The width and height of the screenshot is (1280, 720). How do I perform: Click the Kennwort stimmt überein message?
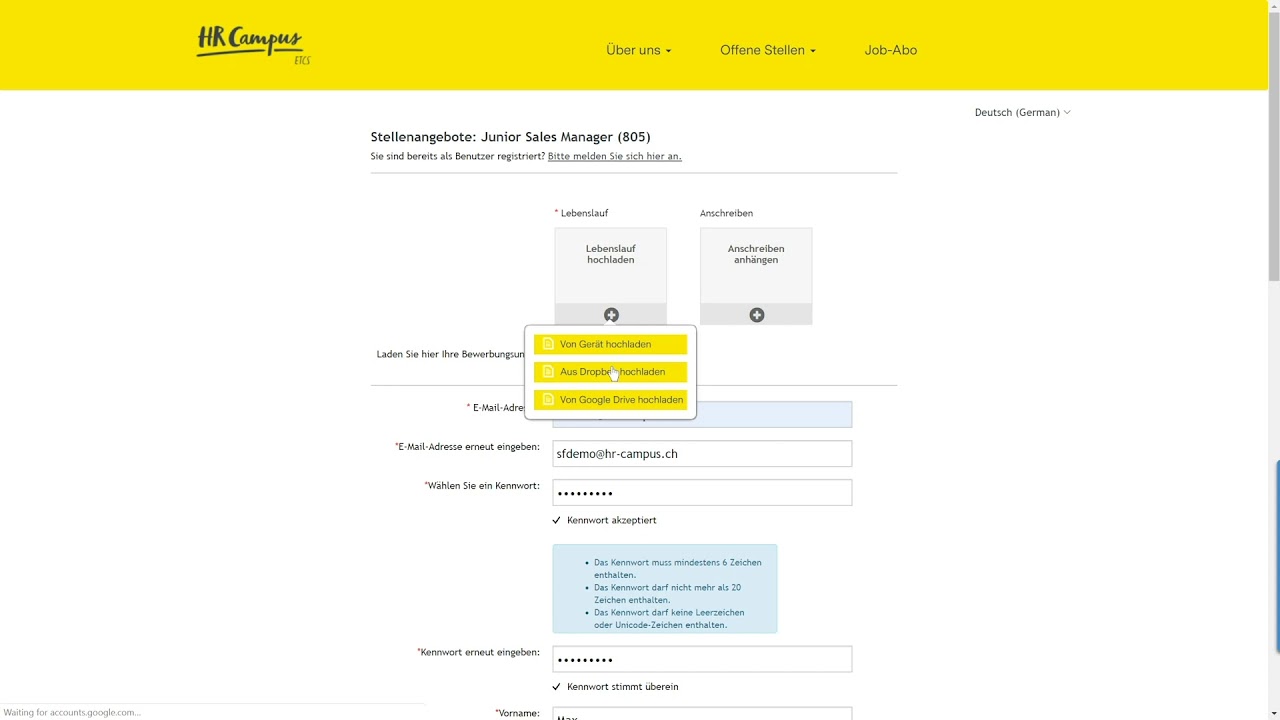pyautogui.click(x=622, y=687)
